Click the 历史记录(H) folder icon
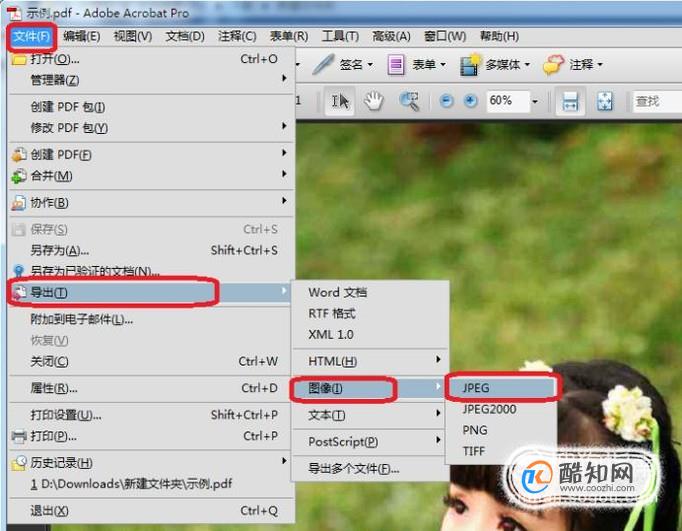This screenshot has height=531, width=682. (x=19, y=463)
